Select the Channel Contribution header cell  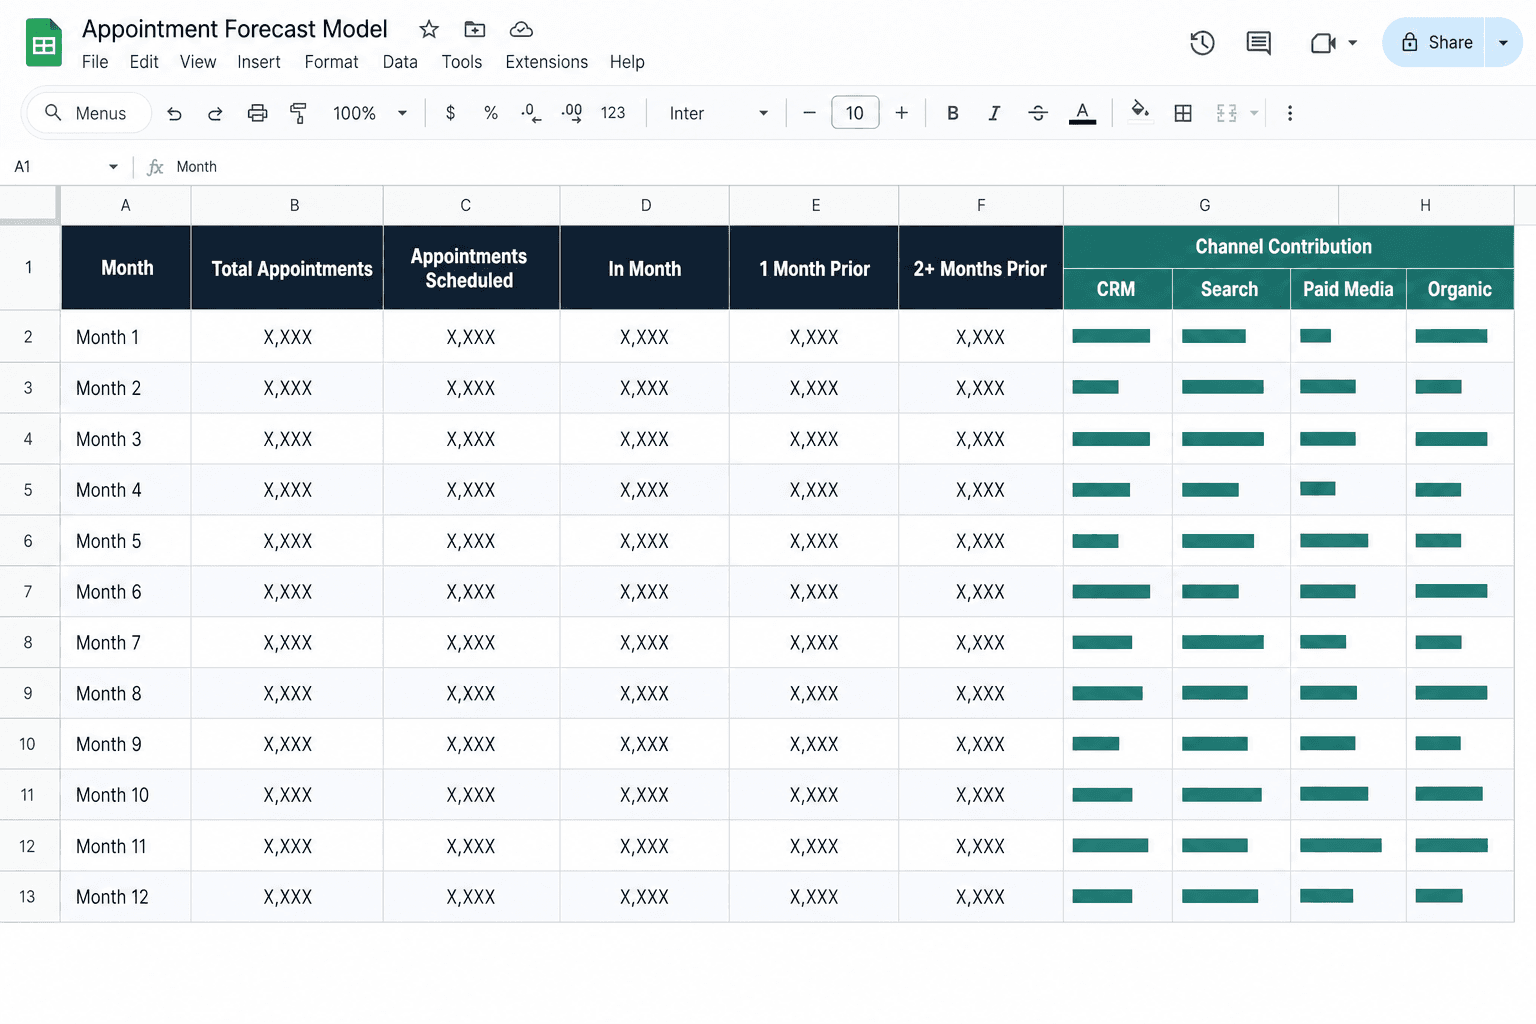[1289, 247]
